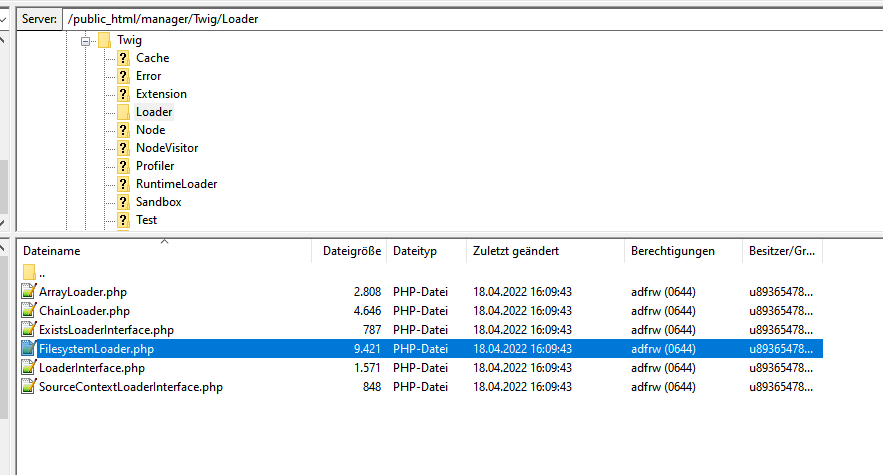Click modified date of ChainLoader.php row
This screenshot has height=475, width=883.
[522, 311]
